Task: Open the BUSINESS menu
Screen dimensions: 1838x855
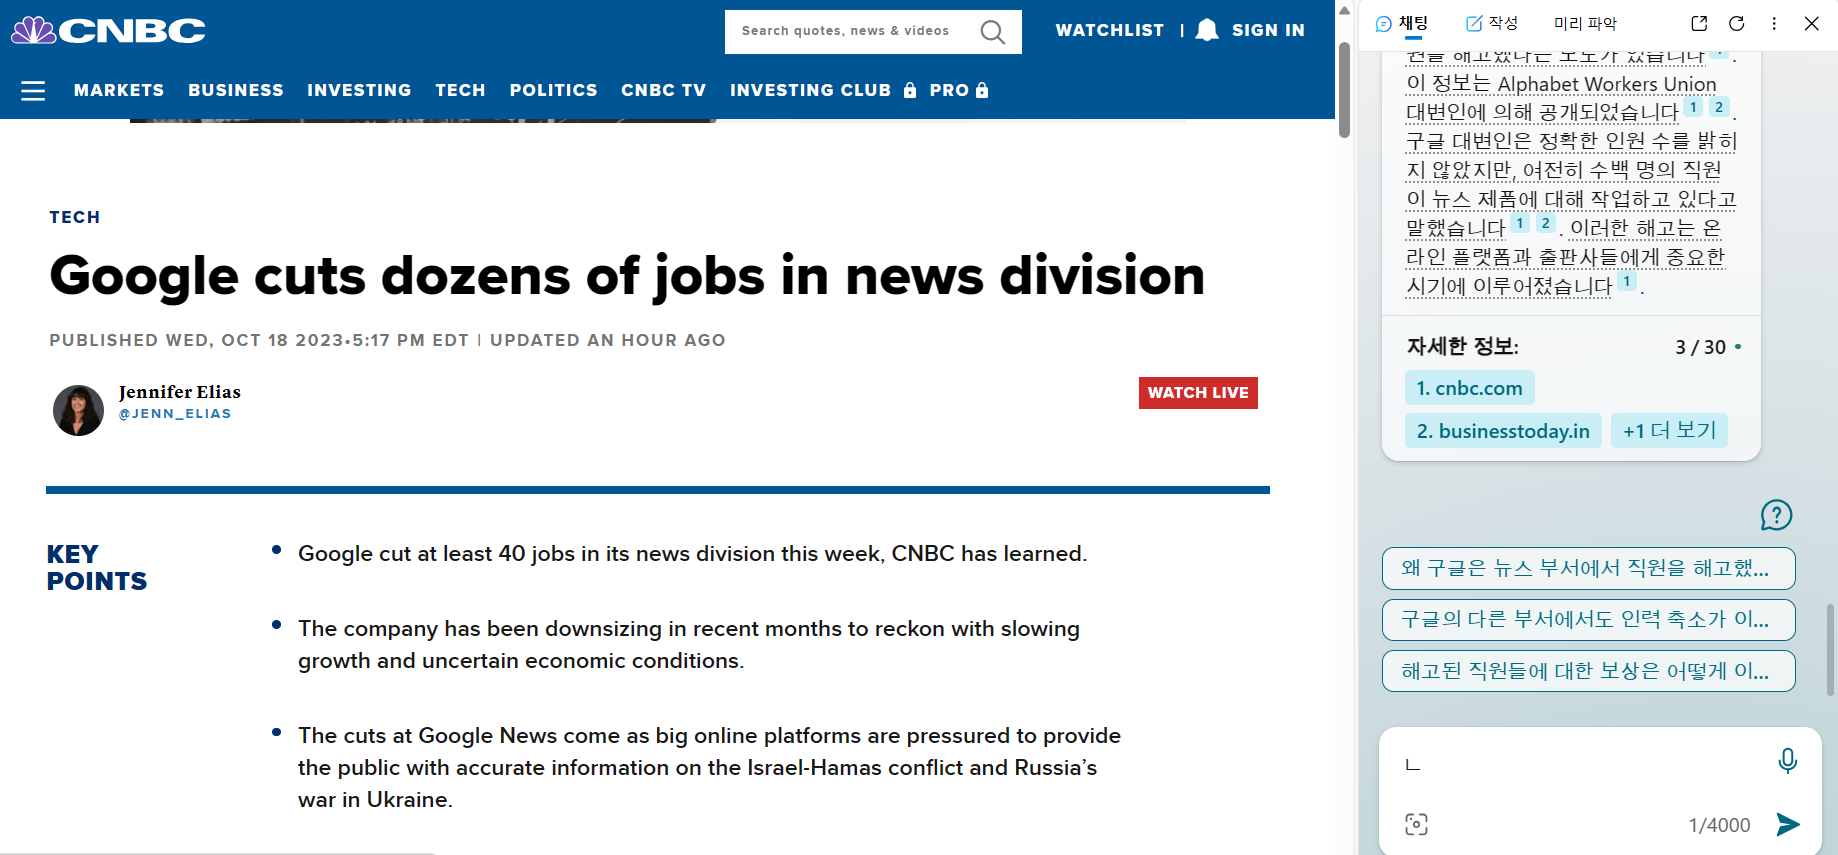Action: [236, 90]
